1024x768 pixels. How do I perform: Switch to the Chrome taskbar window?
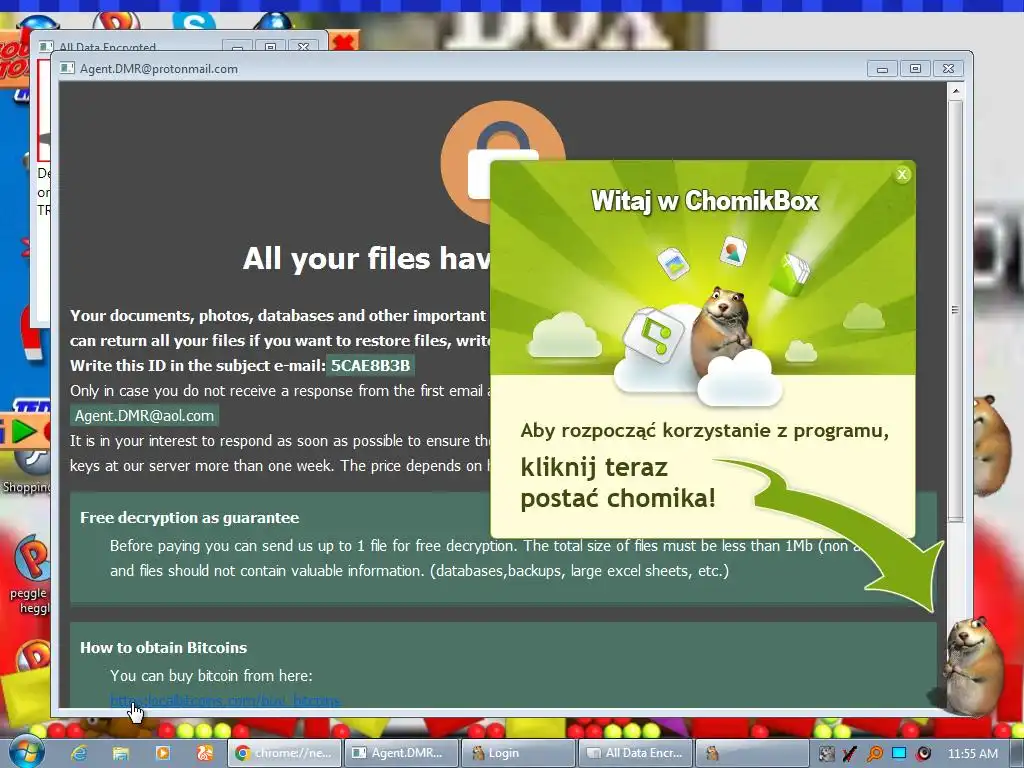pos(284,753)
